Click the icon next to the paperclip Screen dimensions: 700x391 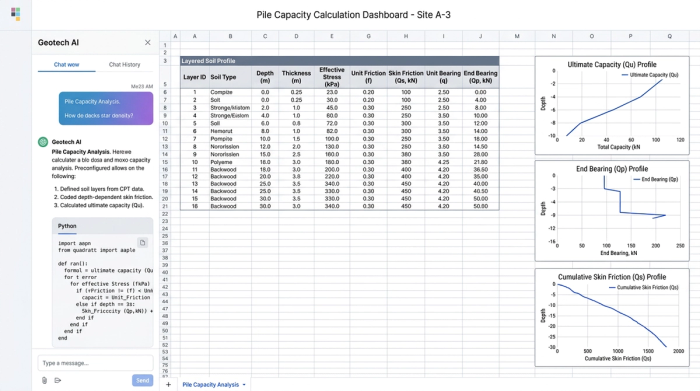58,380
